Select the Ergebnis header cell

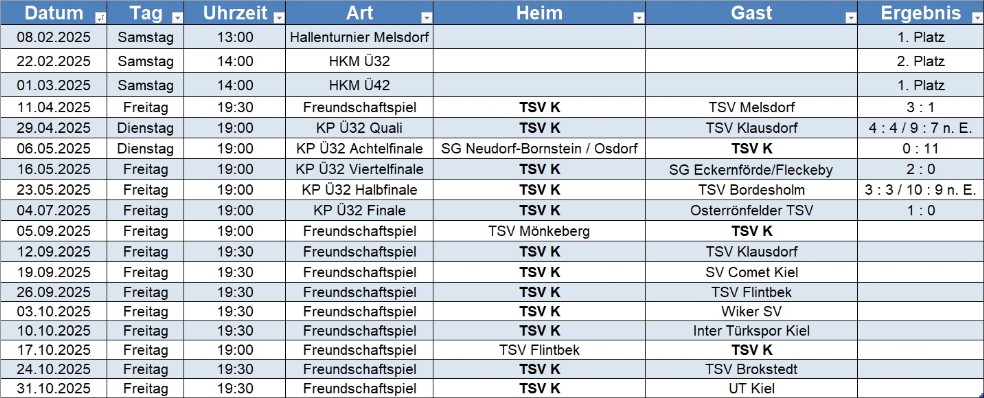tap(921, 13)
